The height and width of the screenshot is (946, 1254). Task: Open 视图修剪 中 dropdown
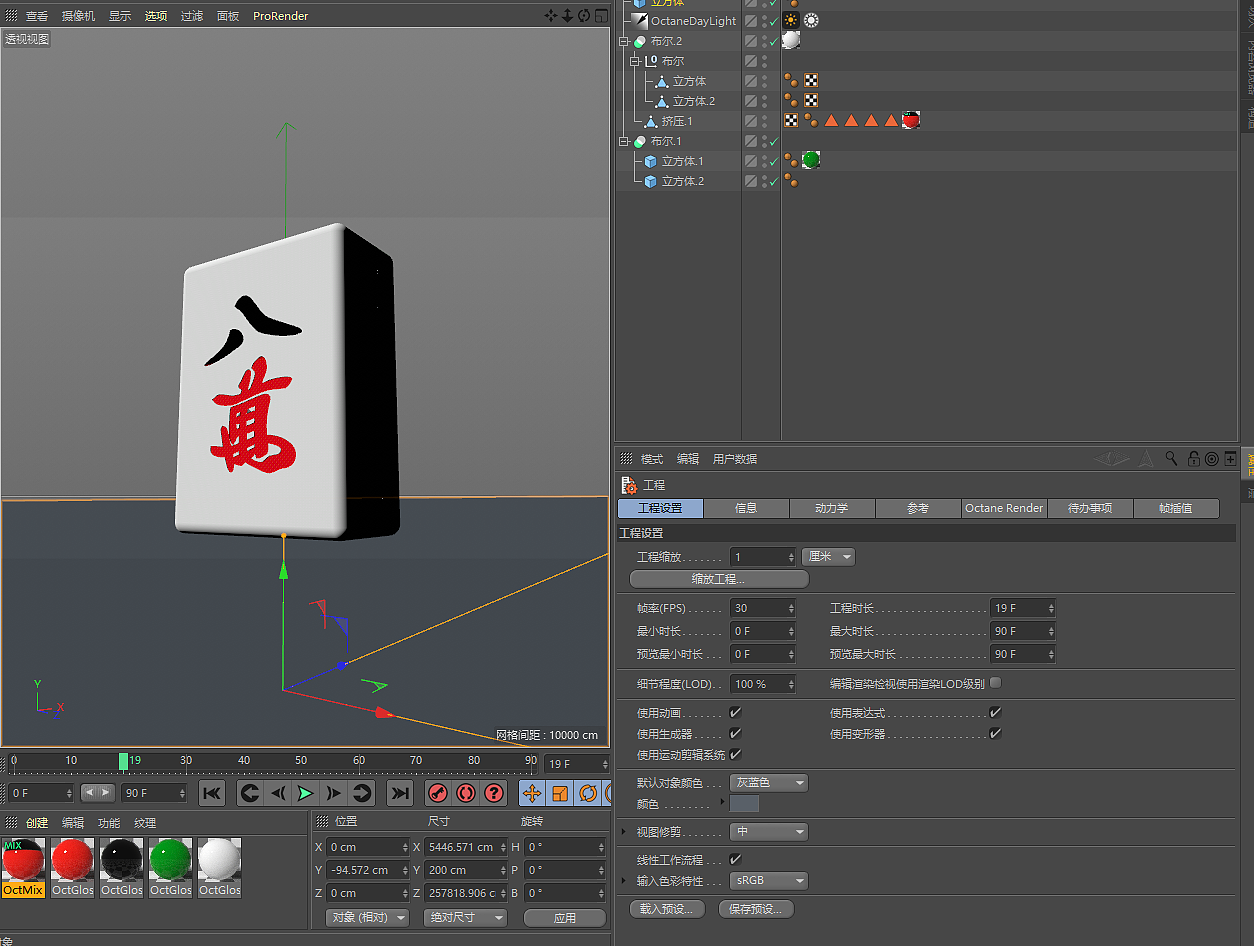(x=768, y=832)
